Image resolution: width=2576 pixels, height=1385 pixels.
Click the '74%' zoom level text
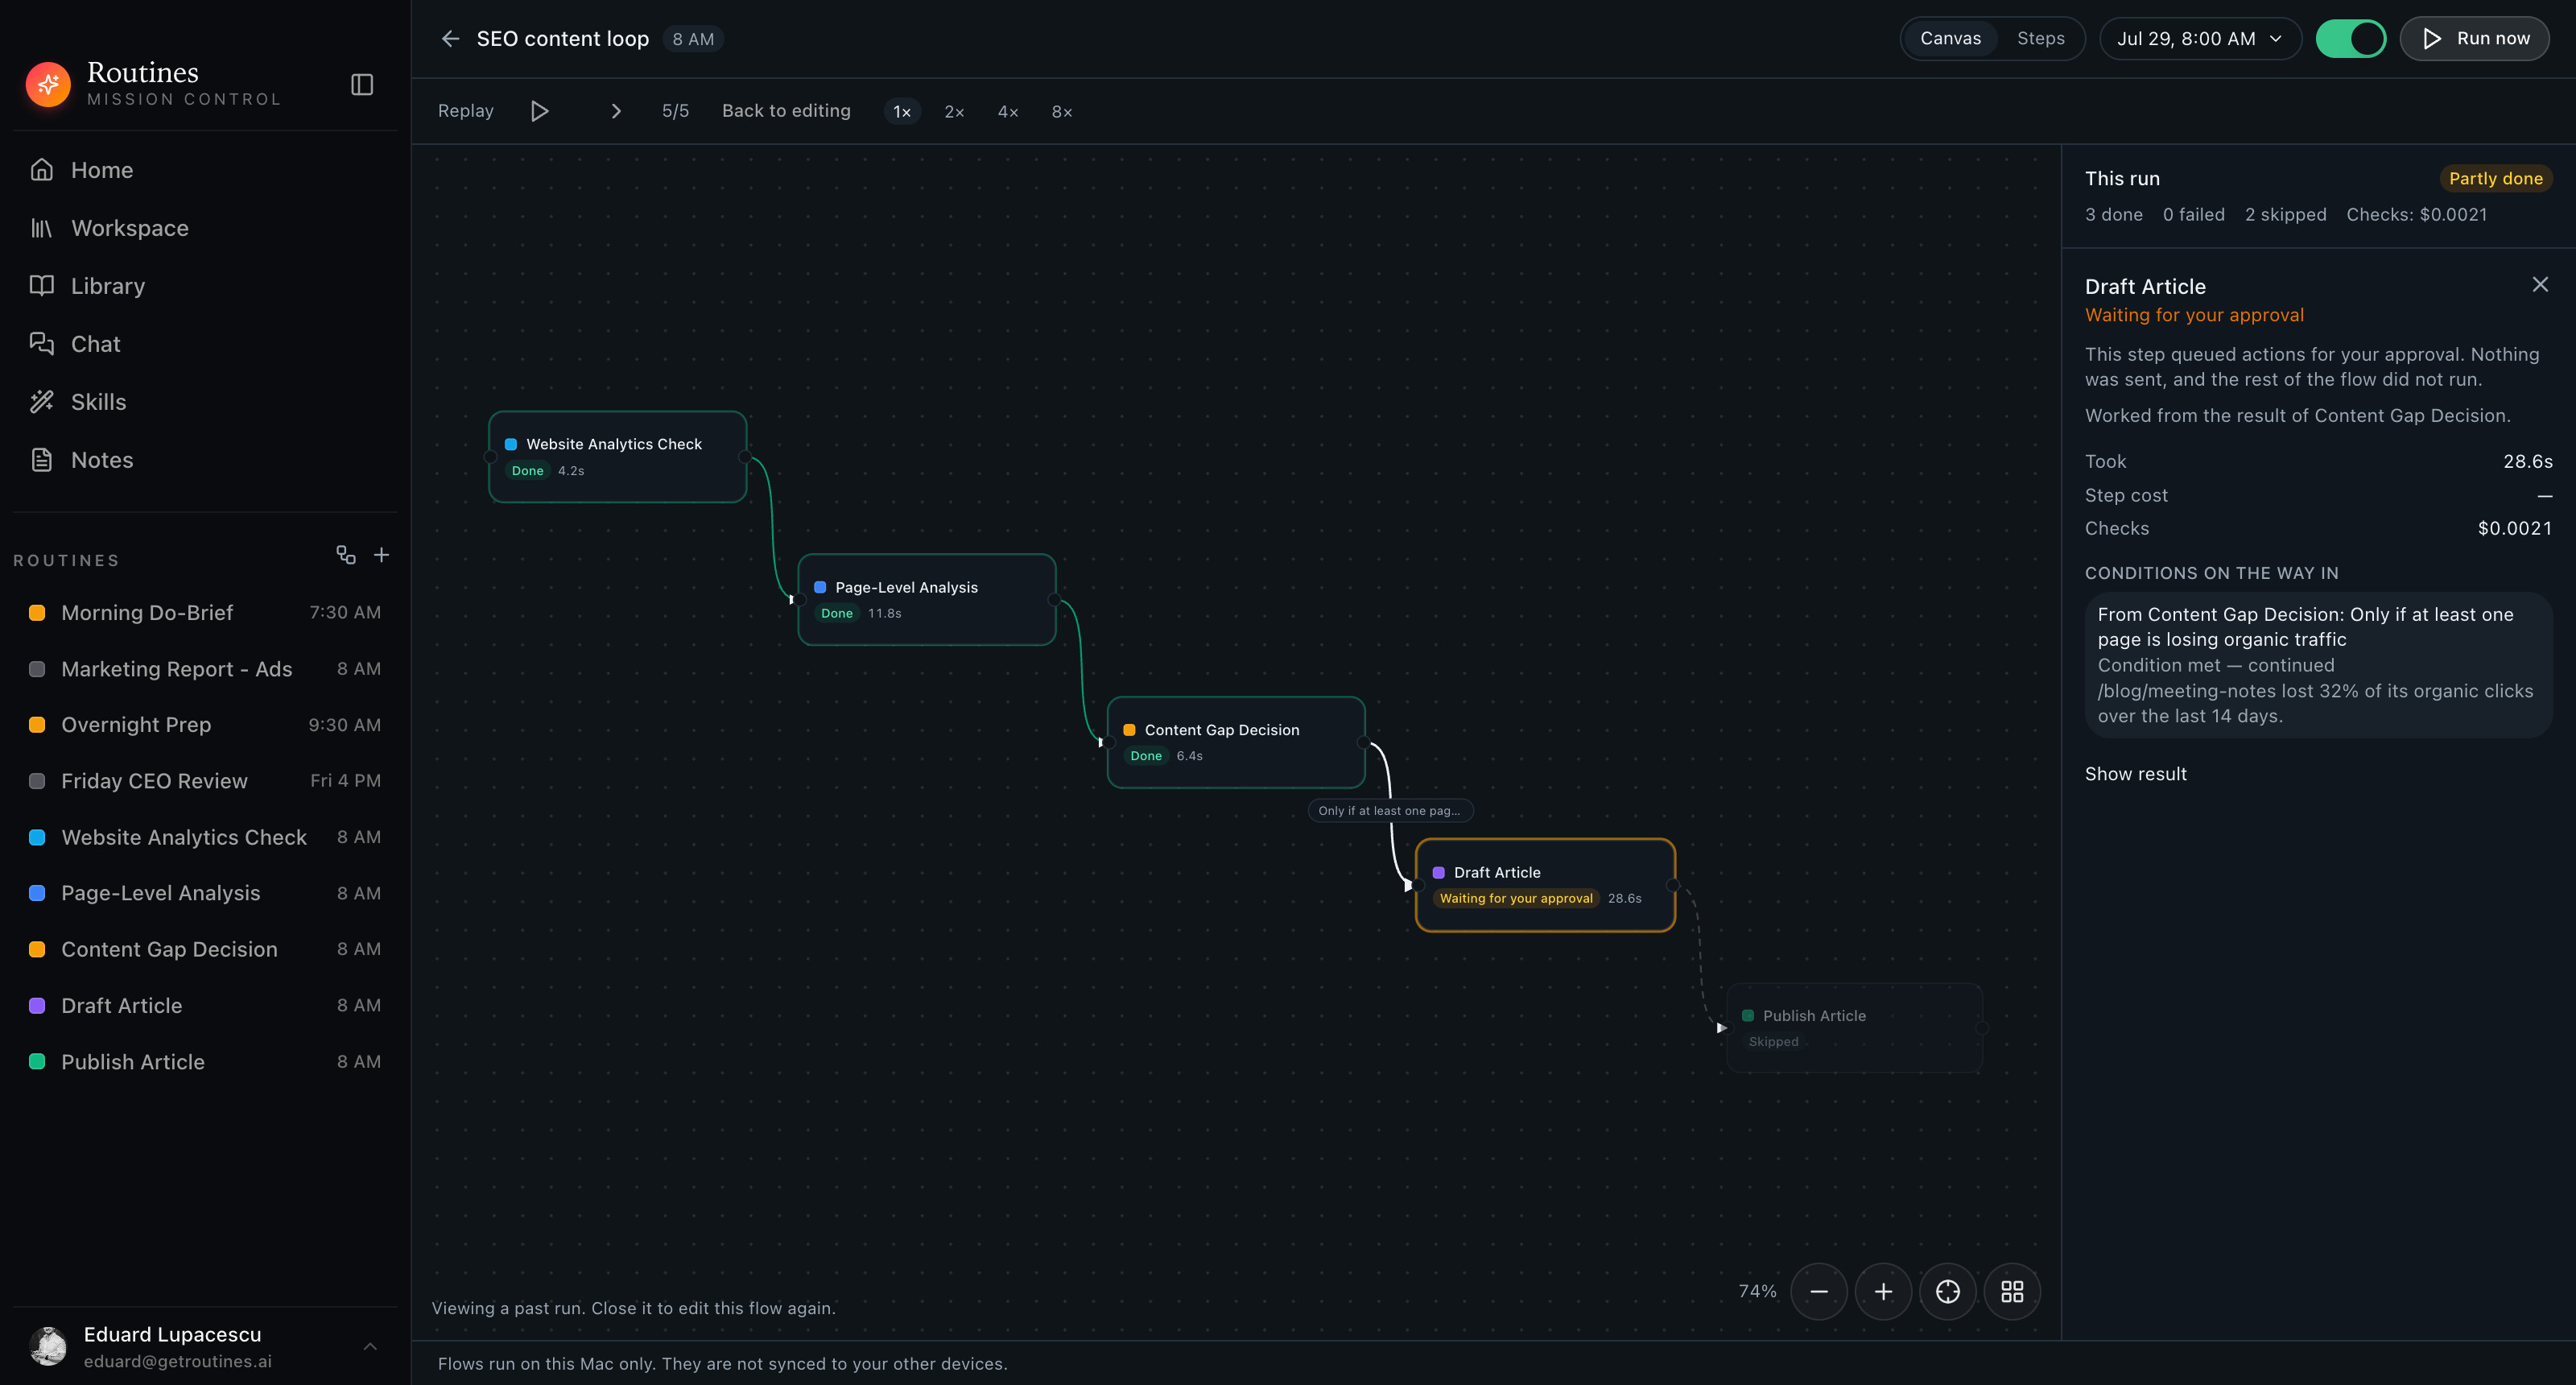click(1757, 1292)
